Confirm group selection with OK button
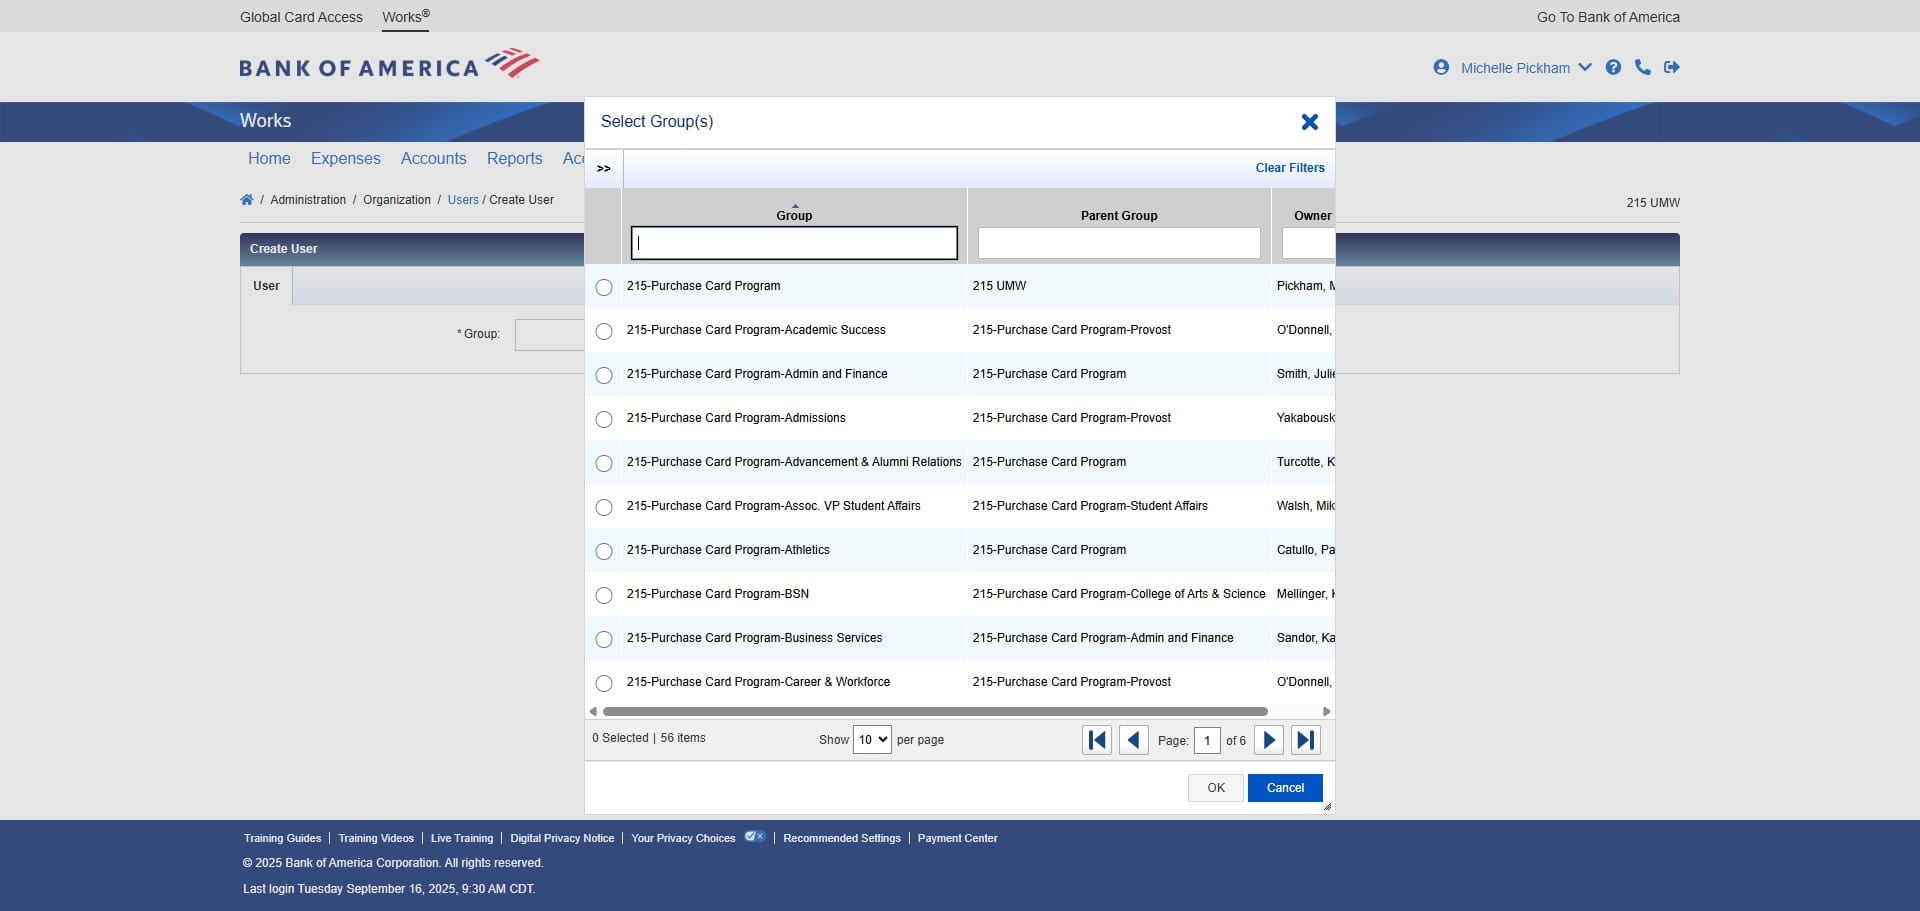This screenshot has width=1920, height=911. [1215, 788]
